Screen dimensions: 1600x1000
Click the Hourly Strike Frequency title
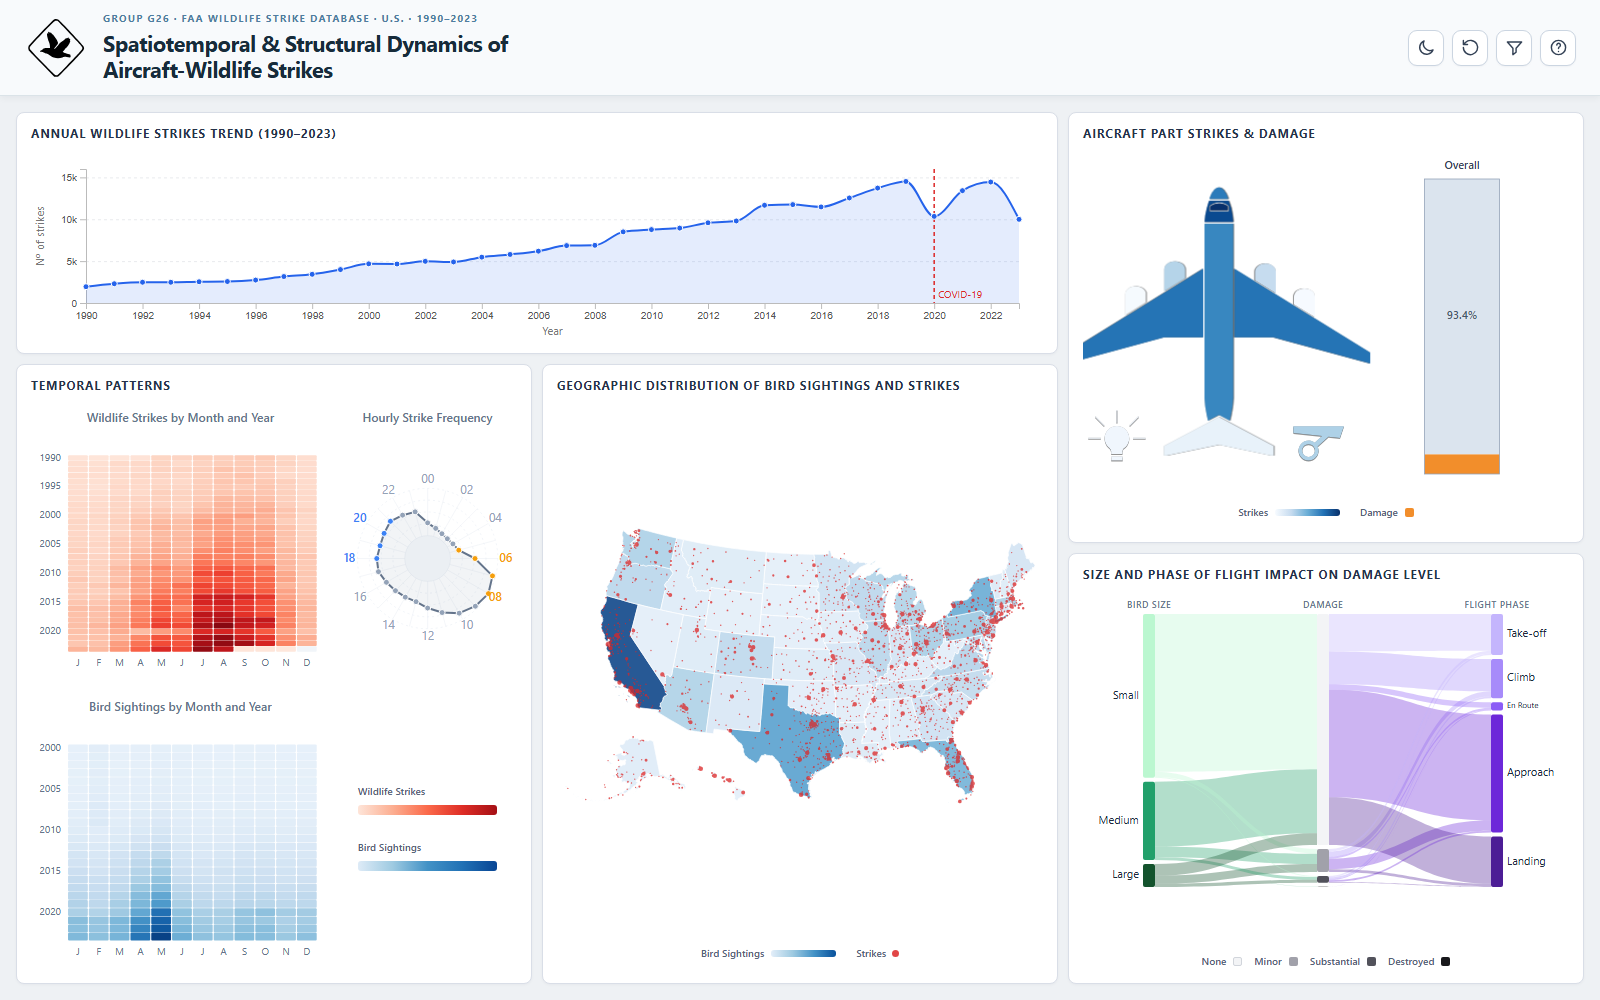(427, 418)
